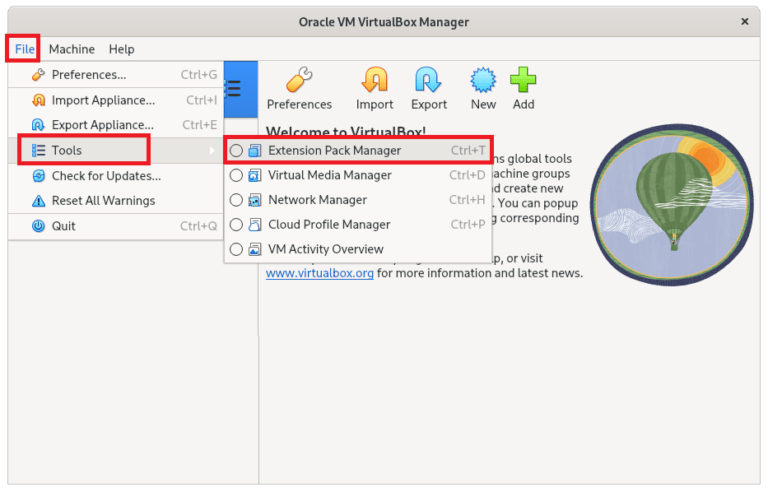Screen dimensions: 768x492
Task: Select the Extension Pack Manager radio button
Action: [236, 151]
